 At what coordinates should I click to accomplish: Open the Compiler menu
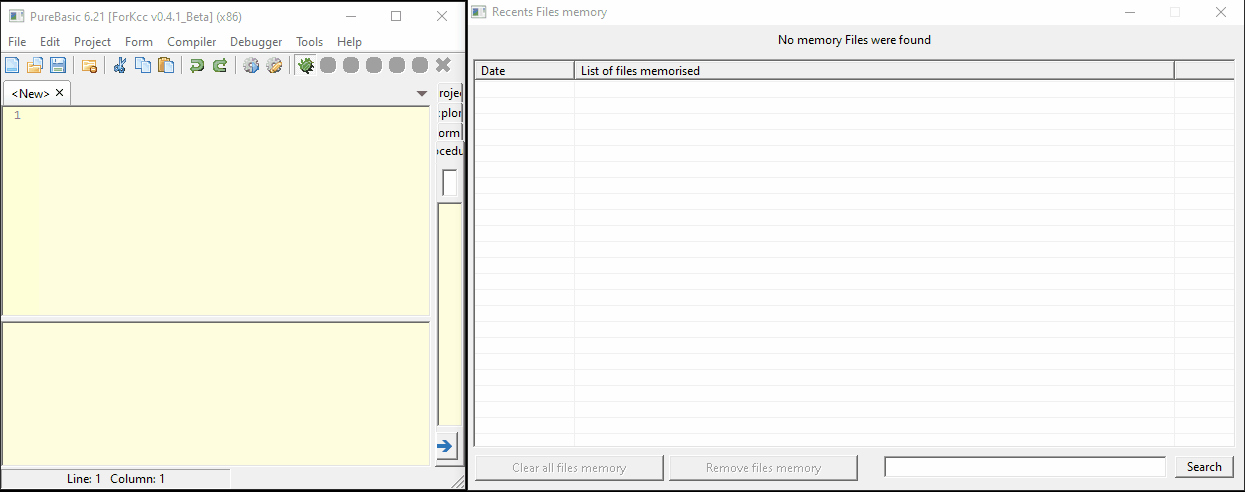191,42
